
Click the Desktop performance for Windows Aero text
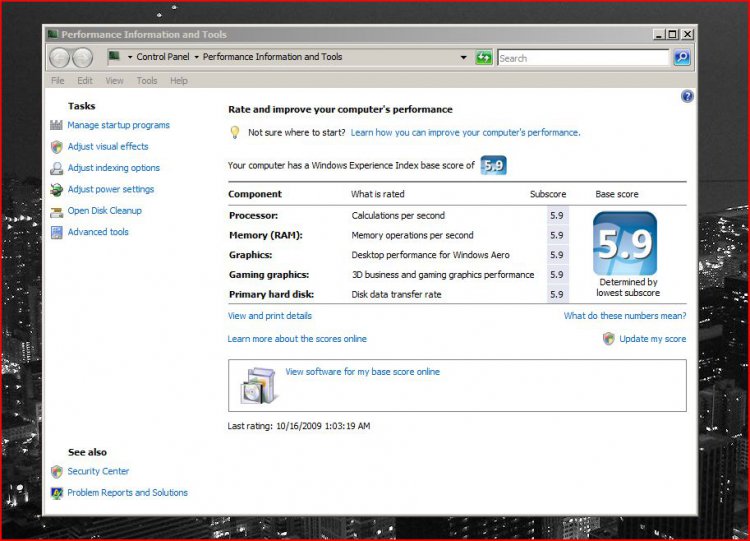point(430,255)
